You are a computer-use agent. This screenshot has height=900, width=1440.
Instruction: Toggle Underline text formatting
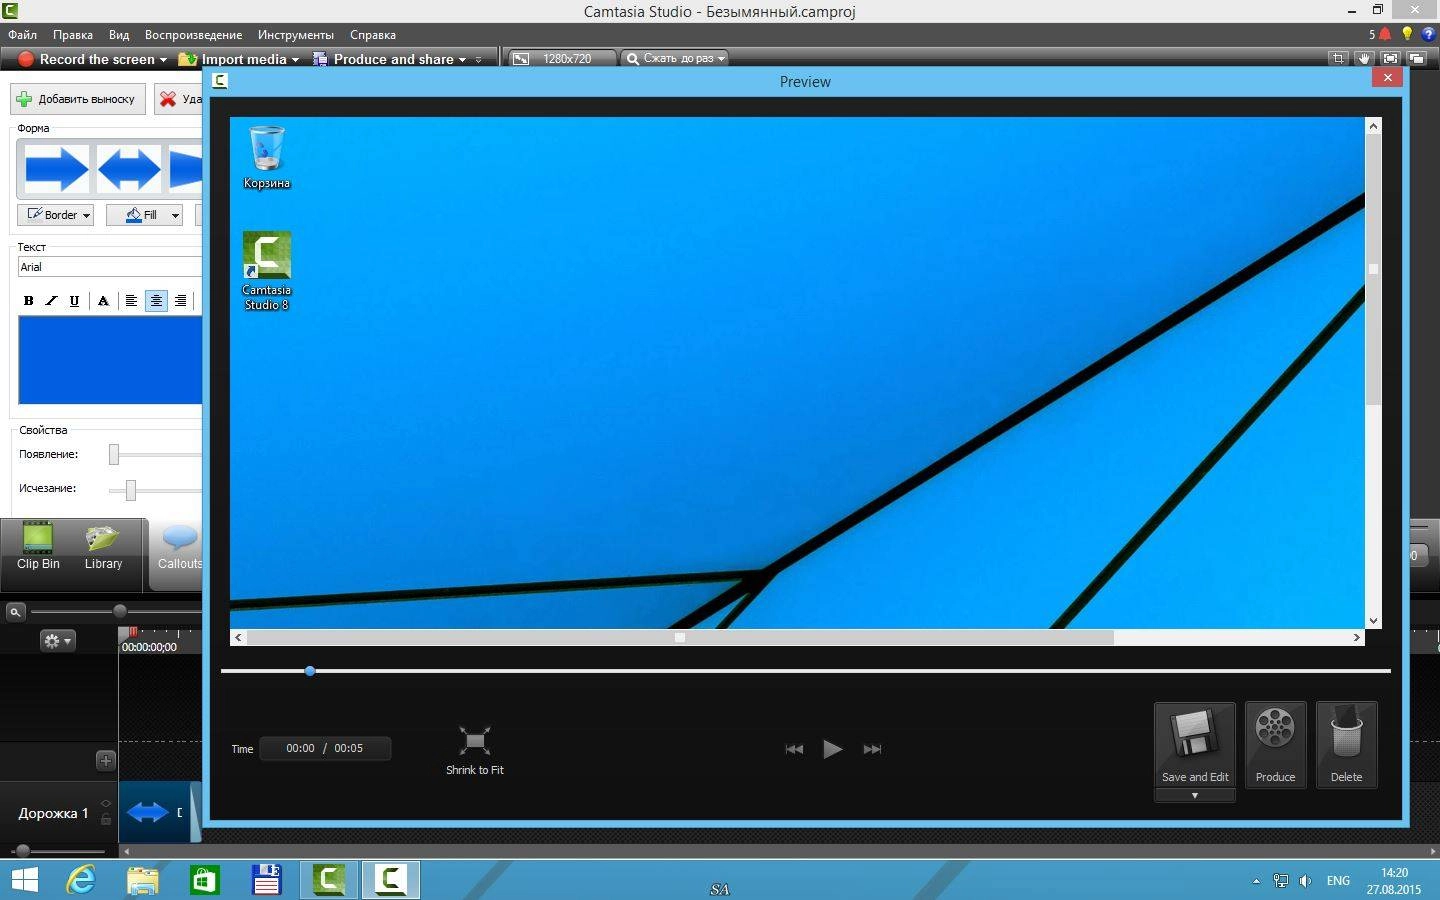pos(74,300)
